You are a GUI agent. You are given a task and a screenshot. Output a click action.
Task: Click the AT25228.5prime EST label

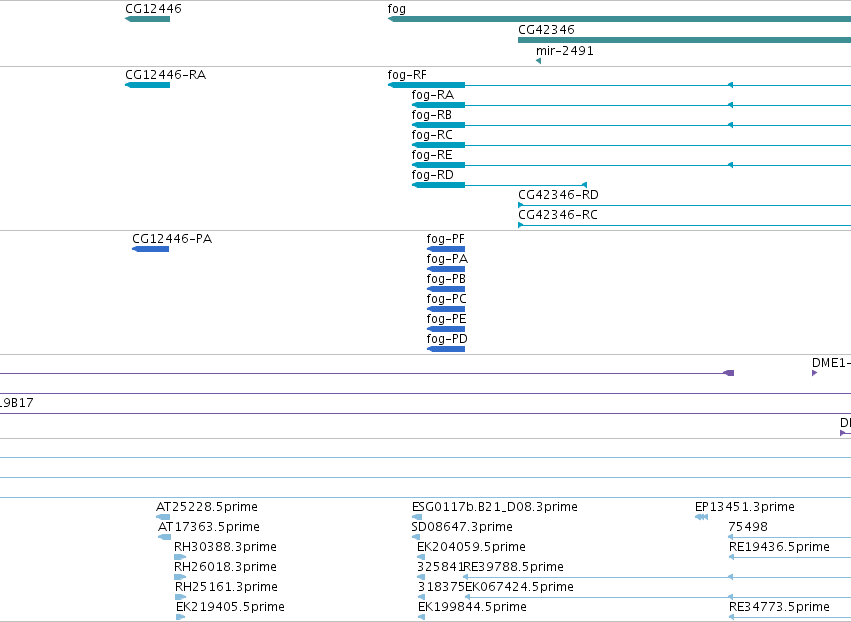pyautogui.click(x=207, y=507)
